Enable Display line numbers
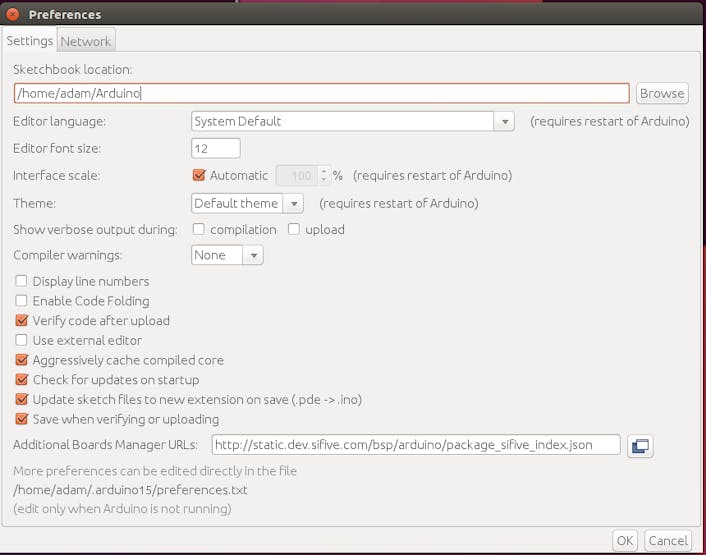Screen dimensions: 706x555 21,281
